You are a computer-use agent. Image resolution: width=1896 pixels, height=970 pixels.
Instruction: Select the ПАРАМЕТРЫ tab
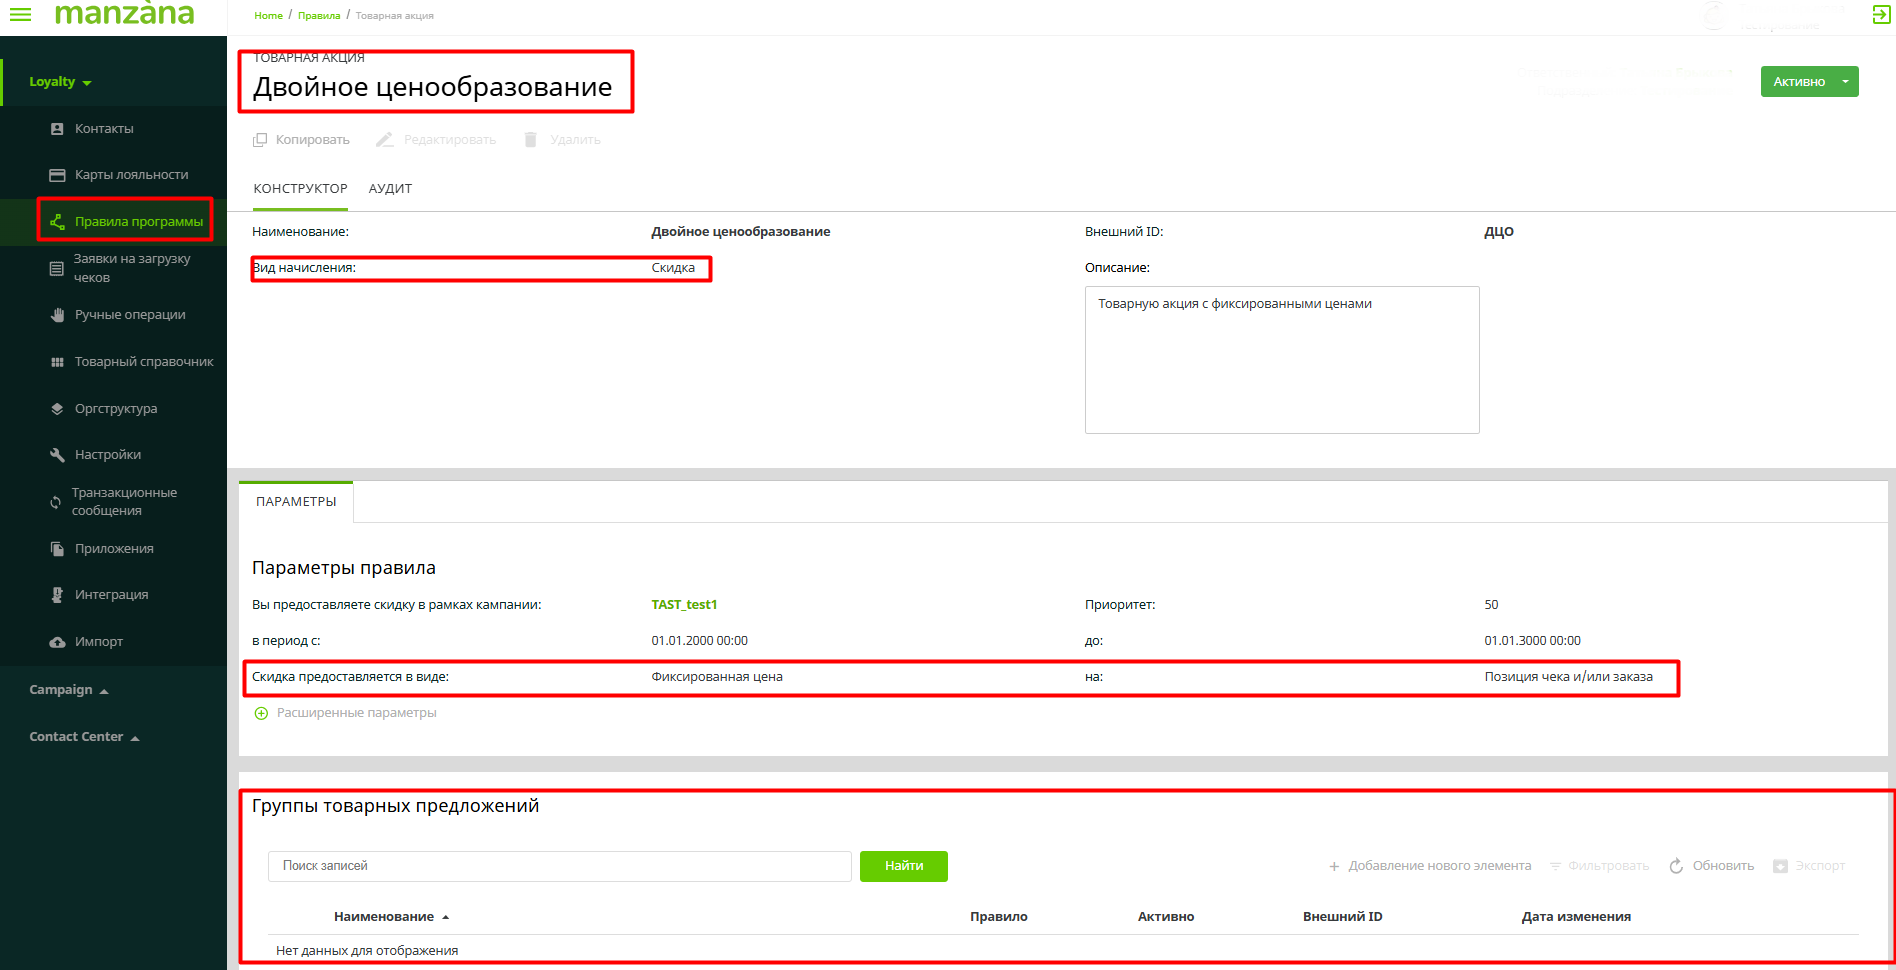[296, 502]
